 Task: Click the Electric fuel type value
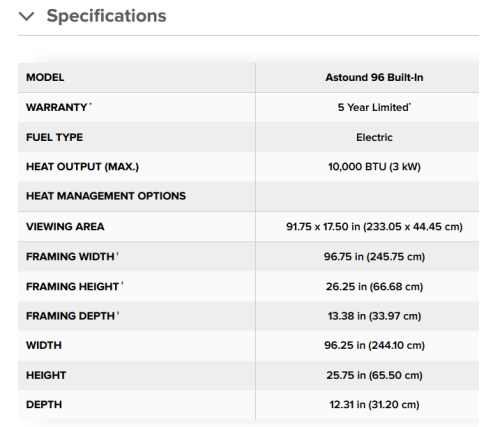coord(374,137)
